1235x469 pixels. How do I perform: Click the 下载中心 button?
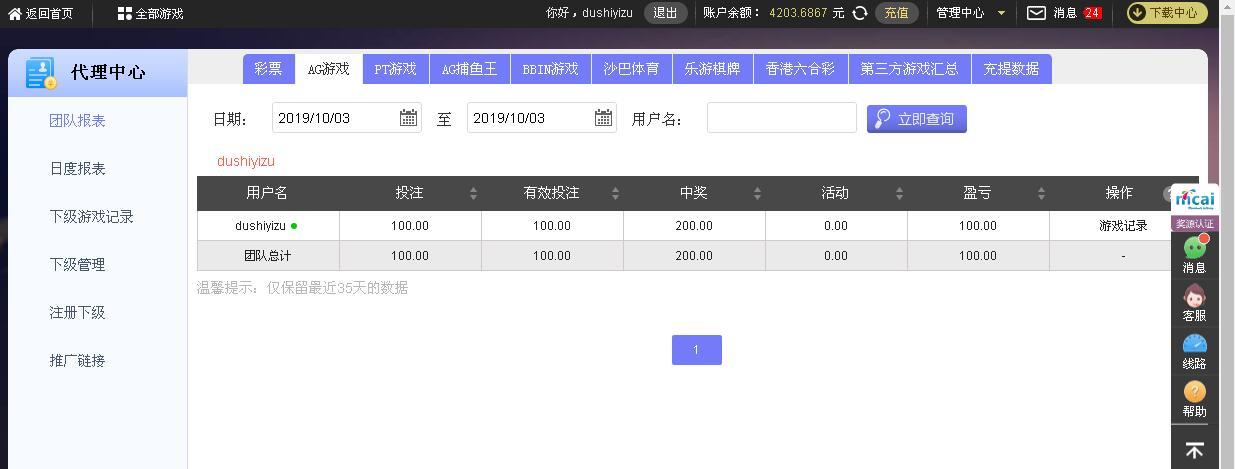[1167, 13]
